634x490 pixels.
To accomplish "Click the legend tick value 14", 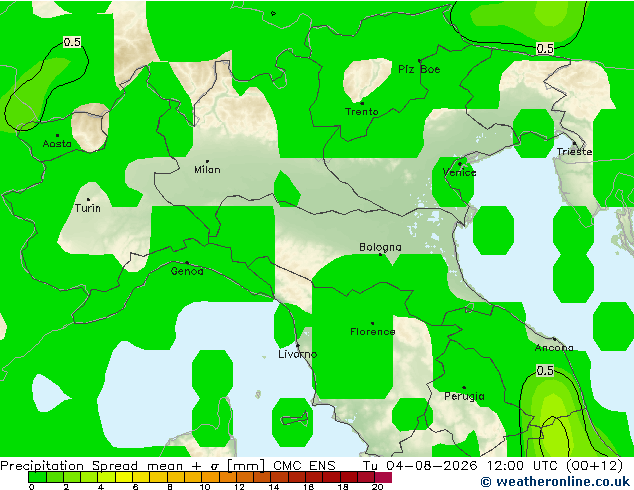I will (274, 487).
